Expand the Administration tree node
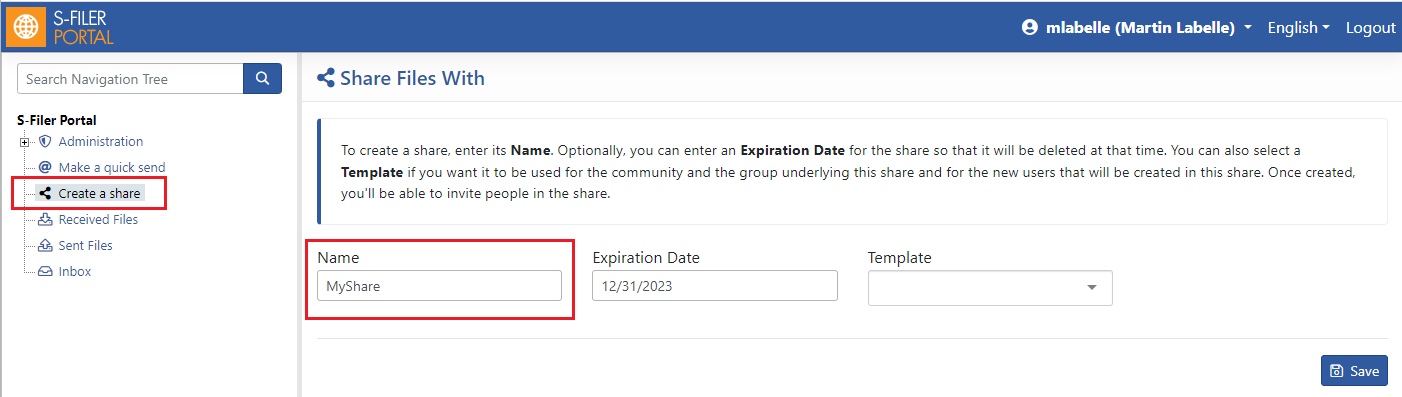The width and height of the screenshot is (1402, 397). coord(24,142)
